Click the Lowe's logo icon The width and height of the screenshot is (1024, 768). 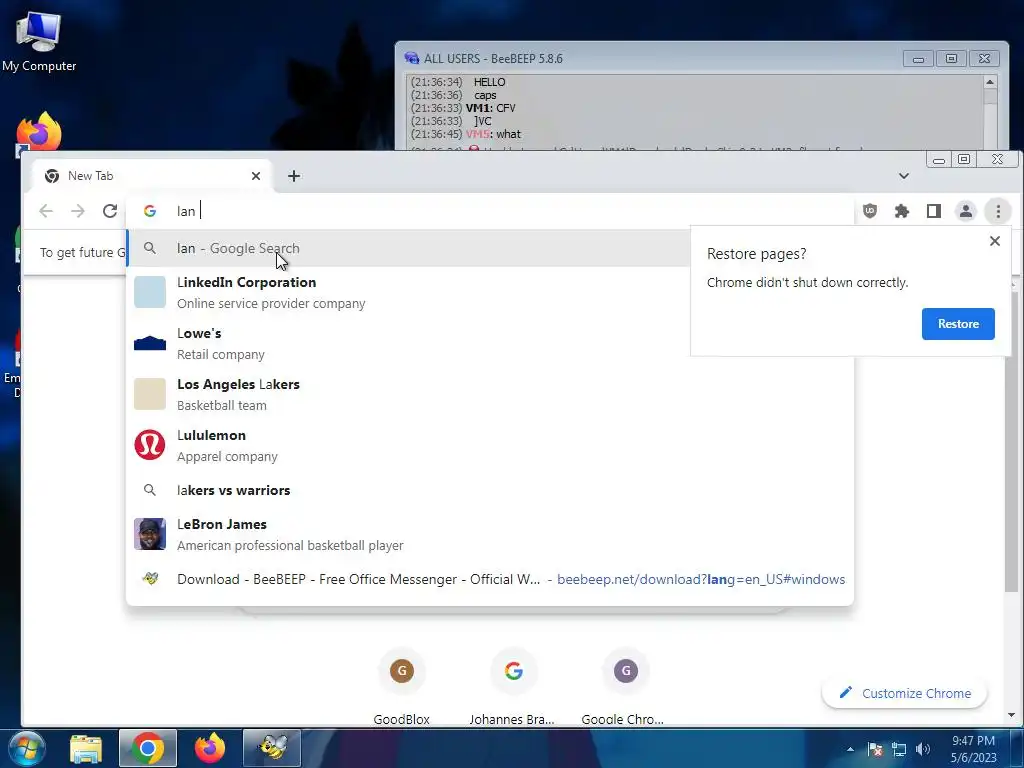(x=150, y=344)
